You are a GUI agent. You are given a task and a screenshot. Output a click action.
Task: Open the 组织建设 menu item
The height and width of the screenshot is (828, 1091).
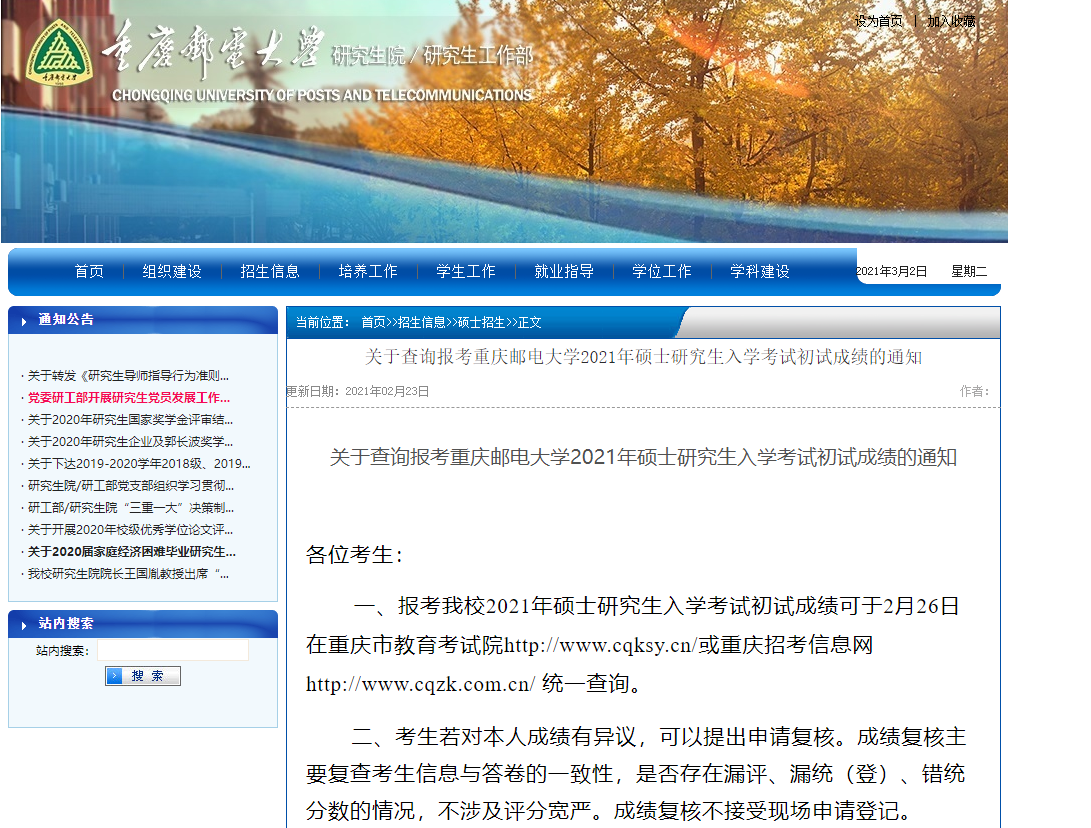172,271
